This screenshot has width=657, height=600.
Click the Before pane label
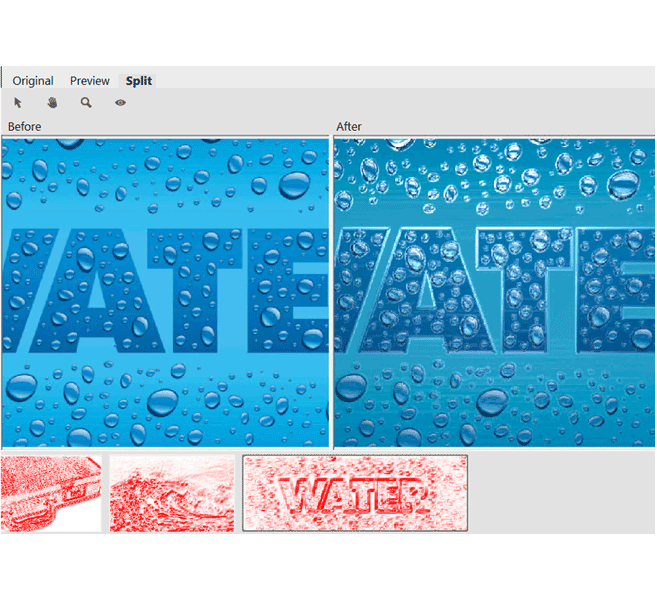(x=25, y=127)
